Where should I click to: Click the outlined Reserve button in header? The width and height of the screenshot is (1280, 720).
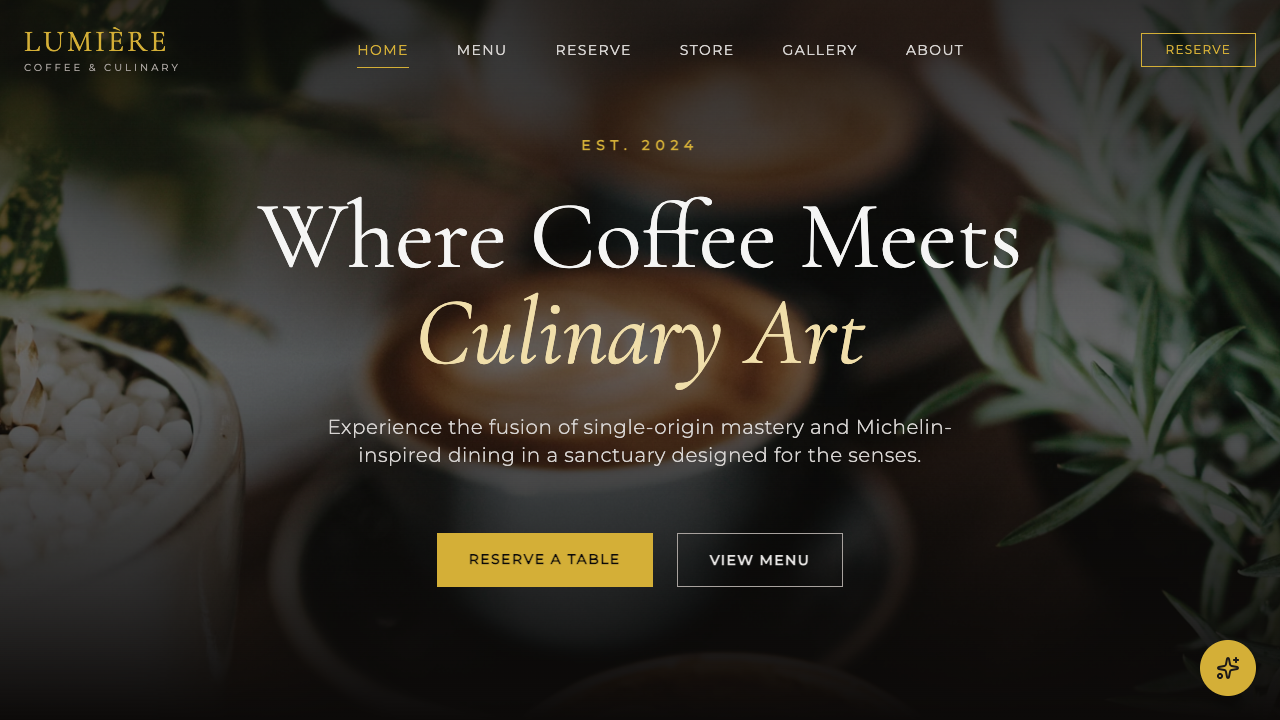pos(1198,50)
